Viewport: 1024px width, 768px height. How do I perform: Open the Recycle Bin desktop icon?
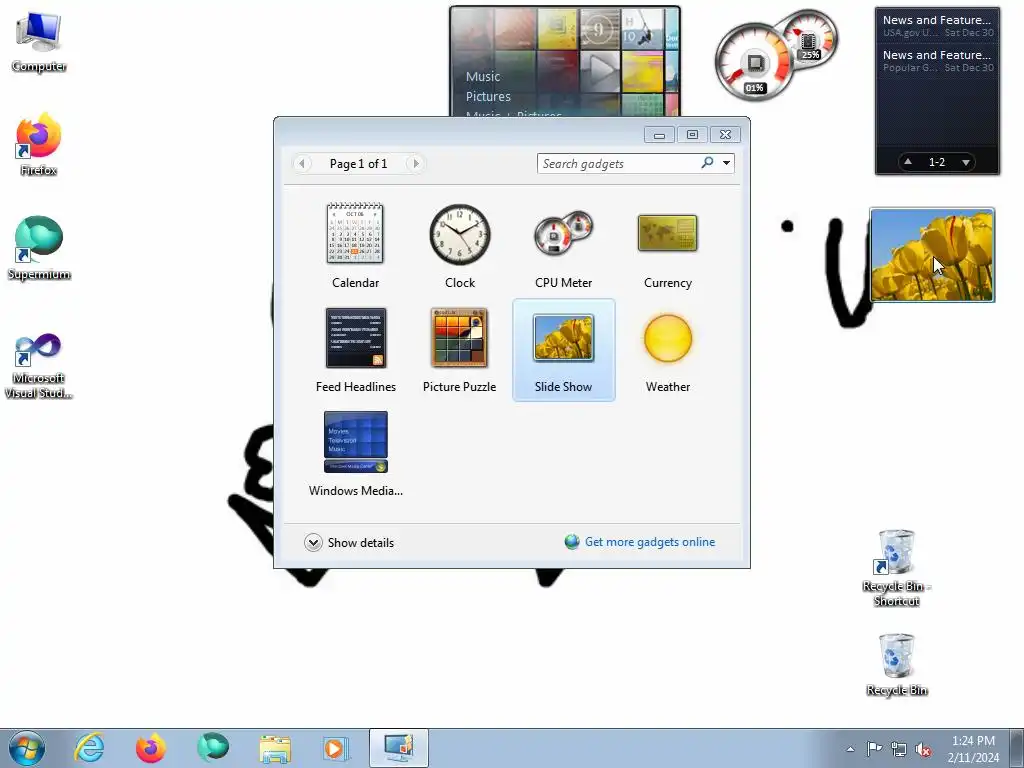coord(896,665)
